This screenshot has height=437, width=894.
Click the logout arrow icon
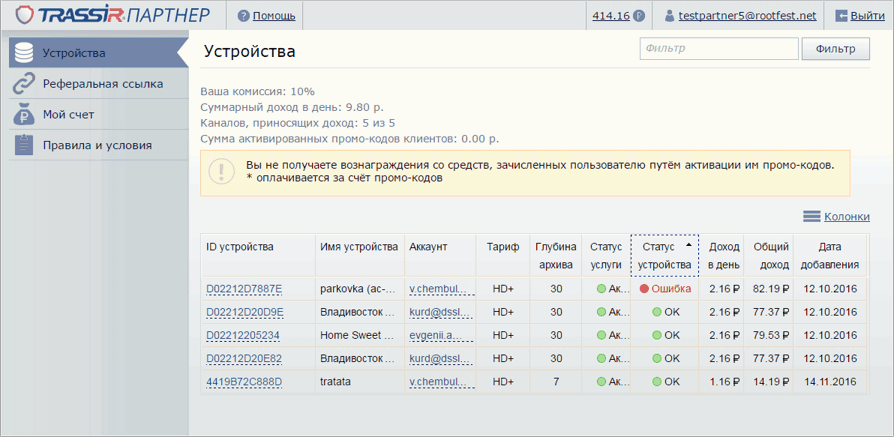[x=841, y=16]
